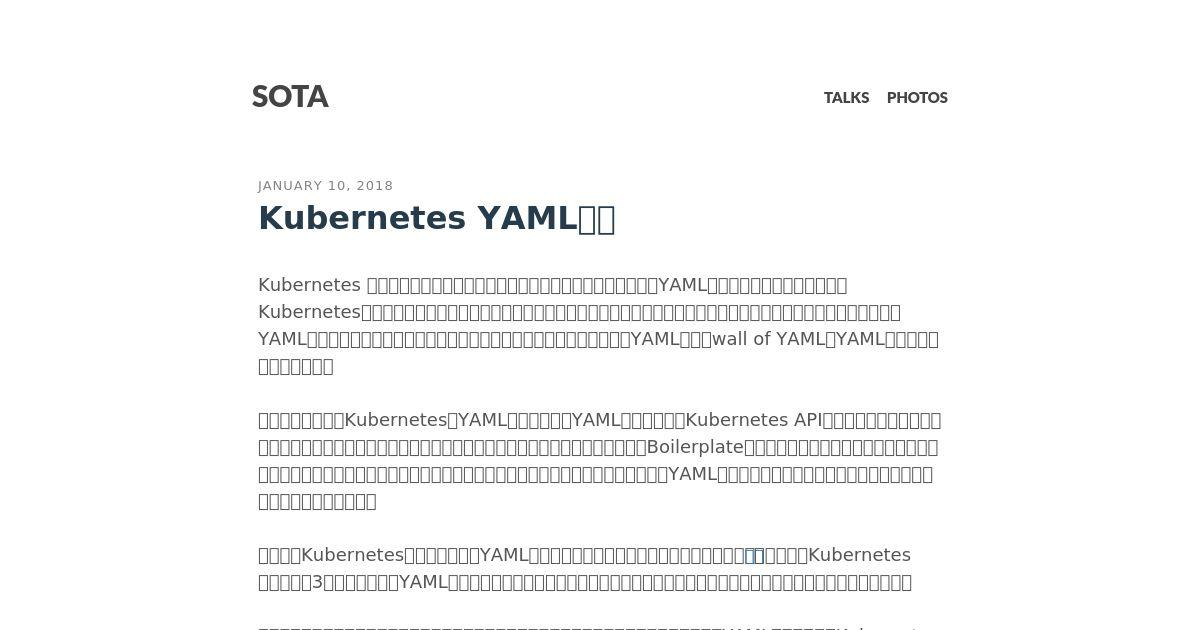Click Kubernetes starting first paragraph's second line
1200x630 pixels.
[309, 312]
